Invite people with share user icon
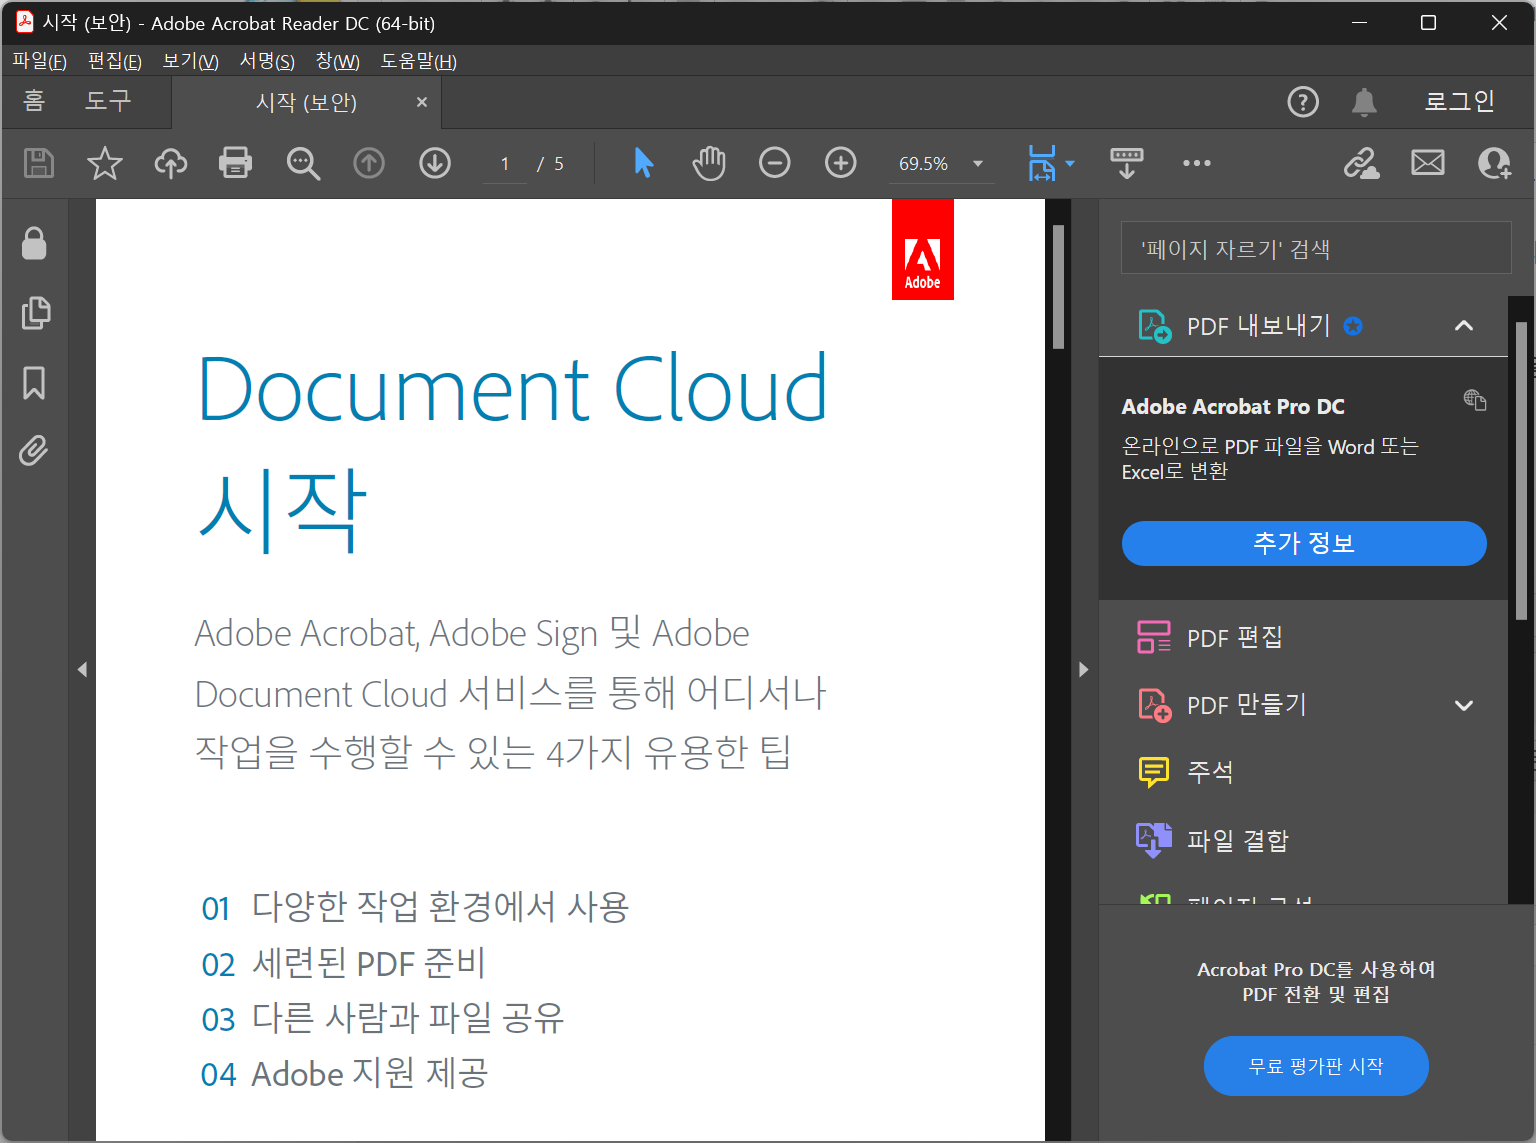 pos(1494,162)
